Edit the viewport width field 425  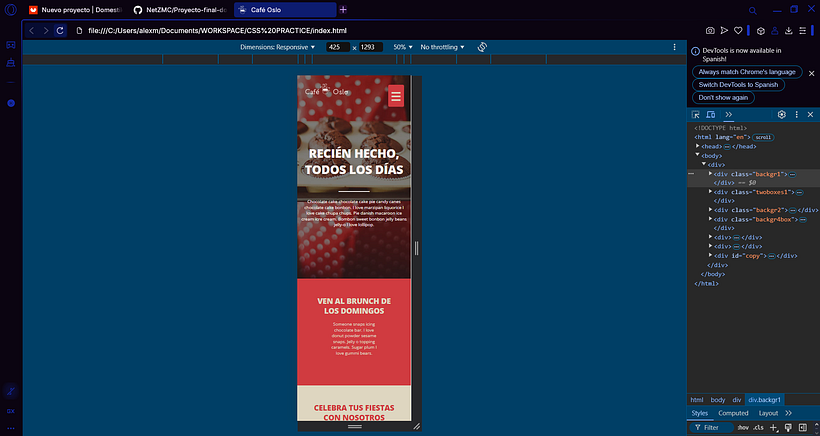tap(338, 47)
